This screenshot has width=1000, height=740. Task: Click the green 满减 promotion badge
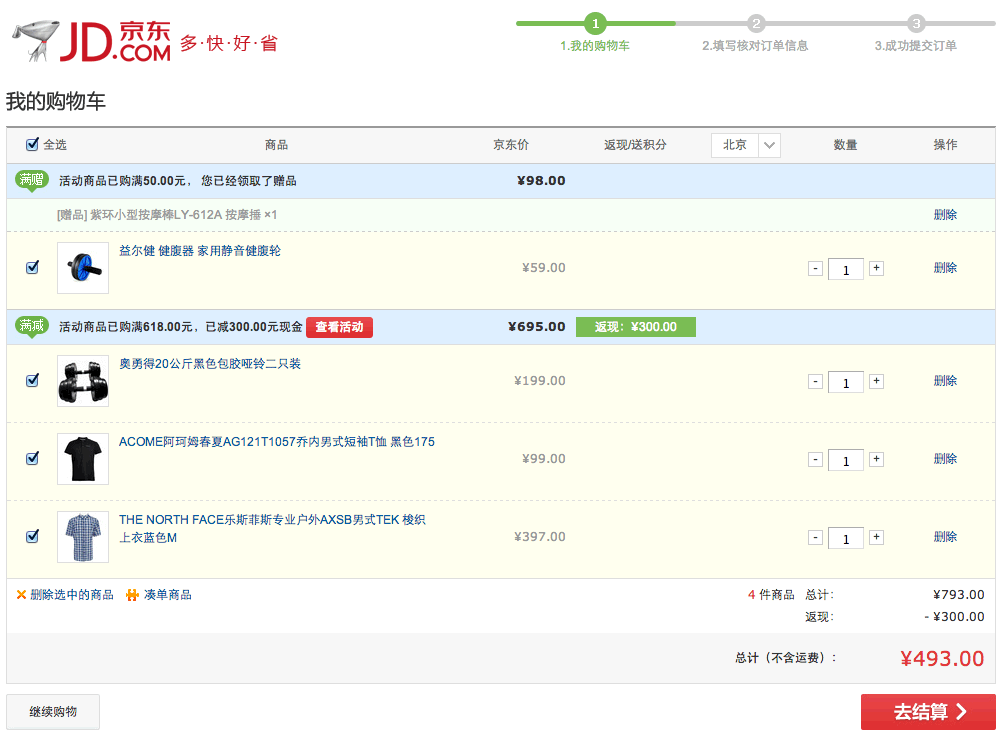click(x=32, y=326)
